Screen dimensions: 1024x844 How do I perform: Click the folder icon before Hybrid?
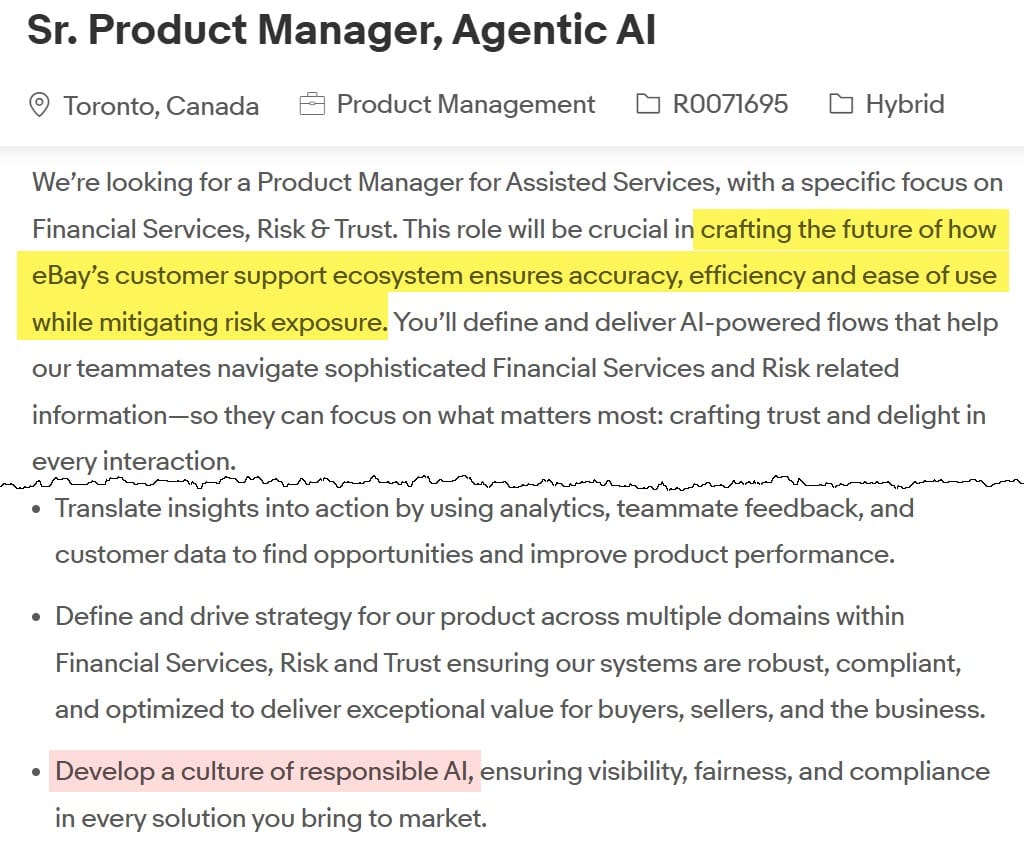(x=841, y=104)
